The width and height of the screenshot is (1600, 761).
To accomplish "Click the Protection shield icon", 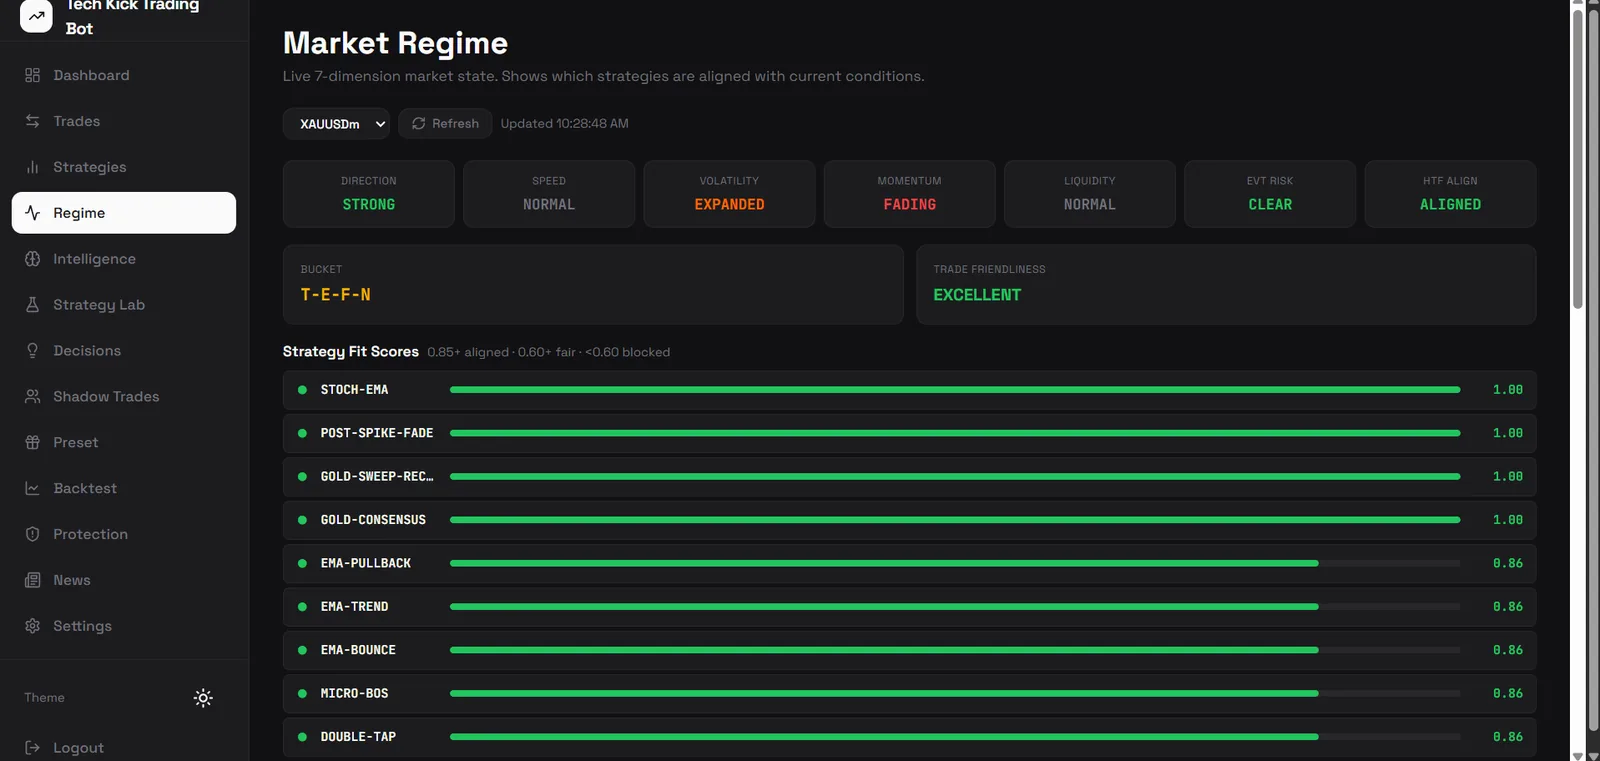I will pos(32,534).
